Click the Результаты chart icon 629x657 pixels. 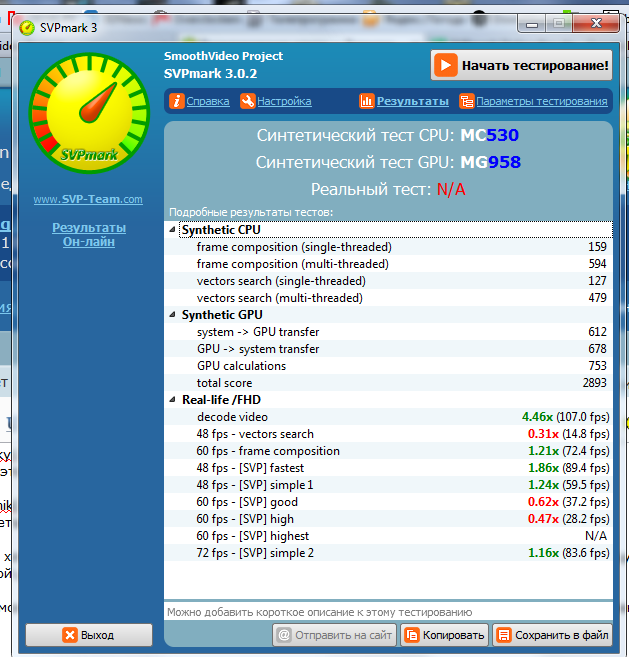pyautogui.click(x=367, y=101)
